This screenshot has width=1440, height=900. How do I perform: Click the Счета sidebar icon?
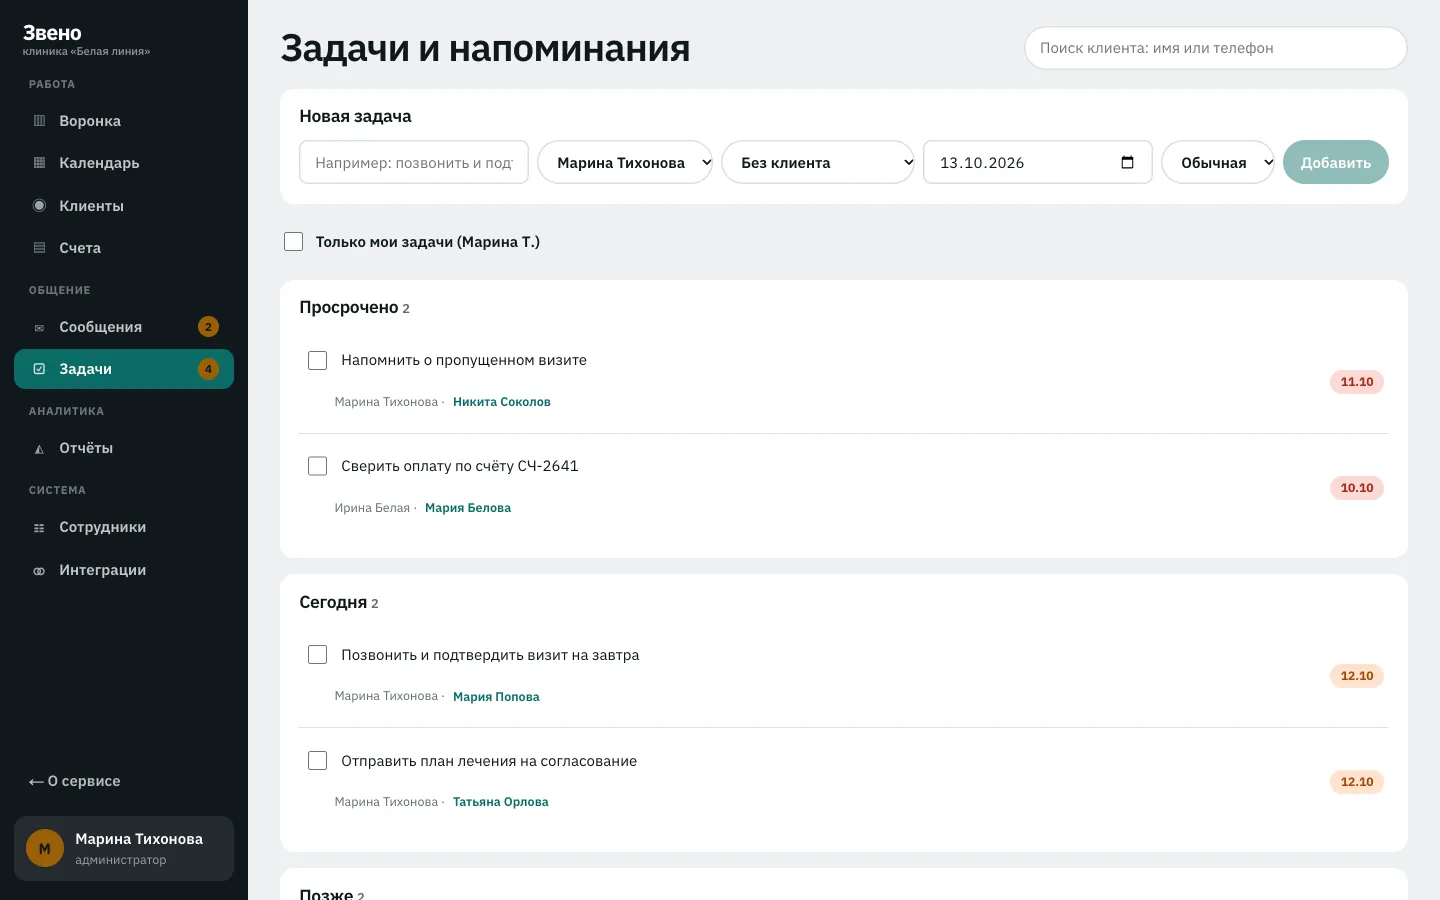tap(40, 248)
